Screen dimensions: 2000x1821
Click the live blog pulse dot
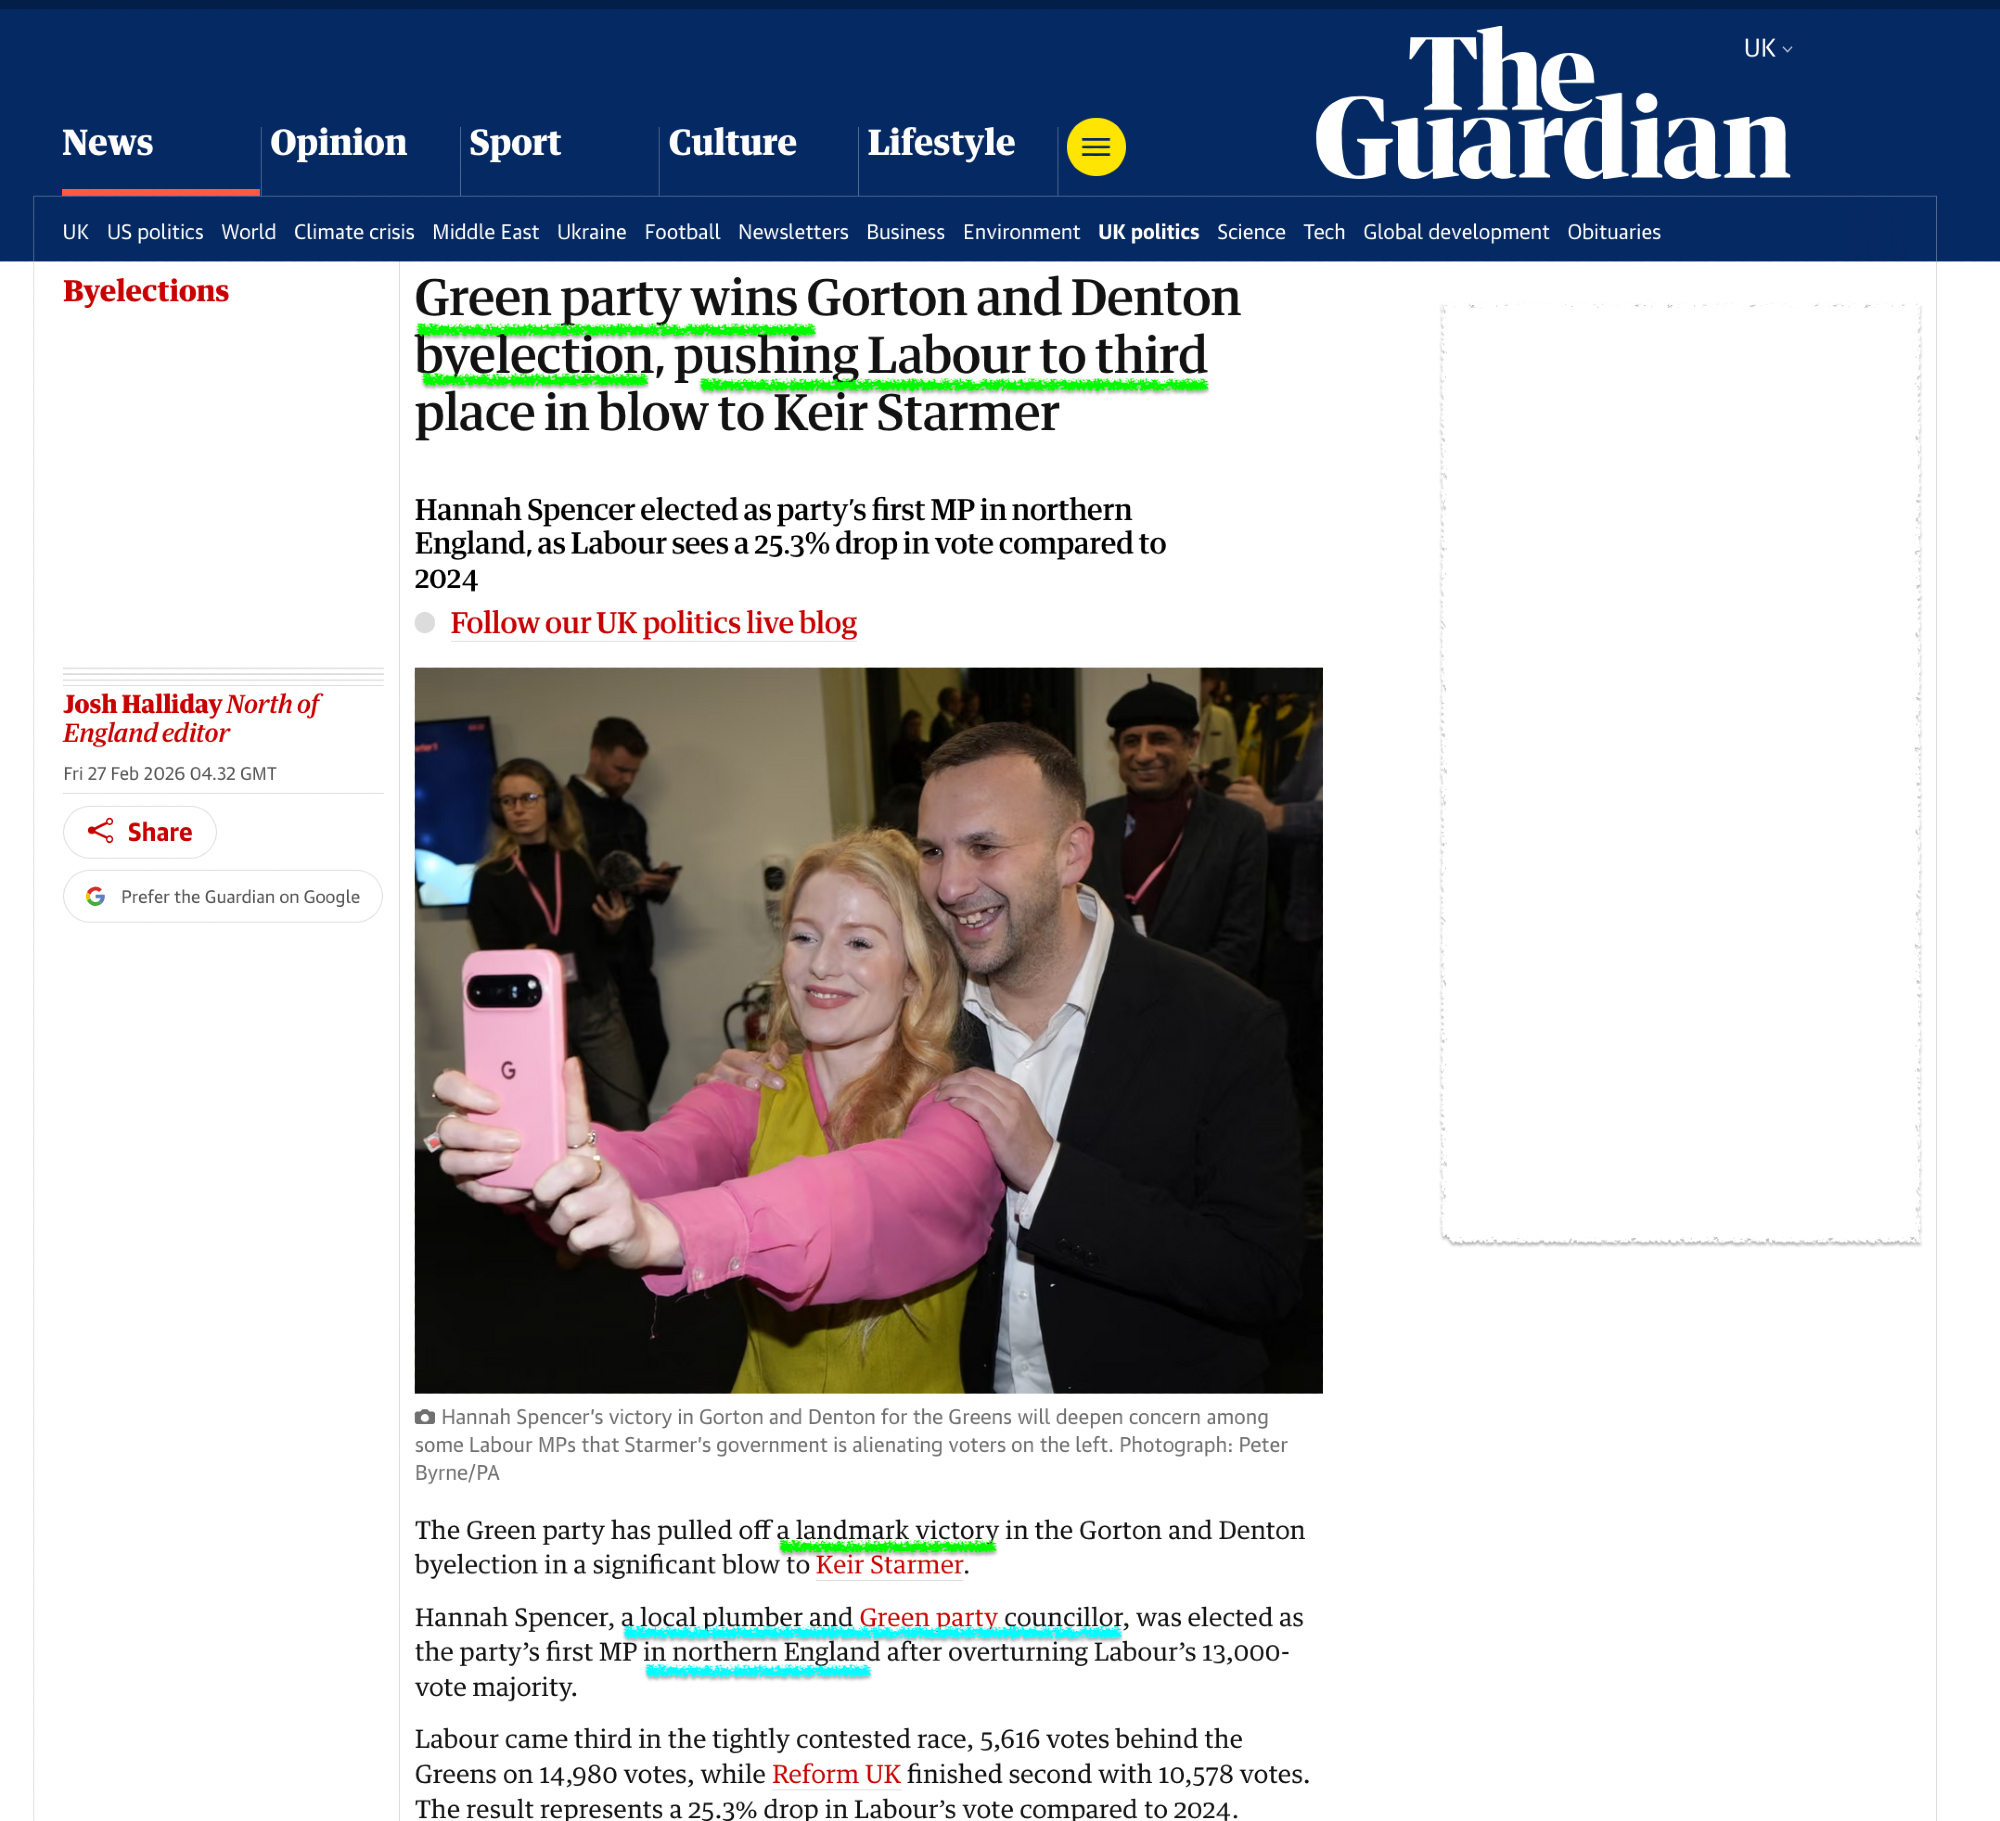[x=425, y=622]
